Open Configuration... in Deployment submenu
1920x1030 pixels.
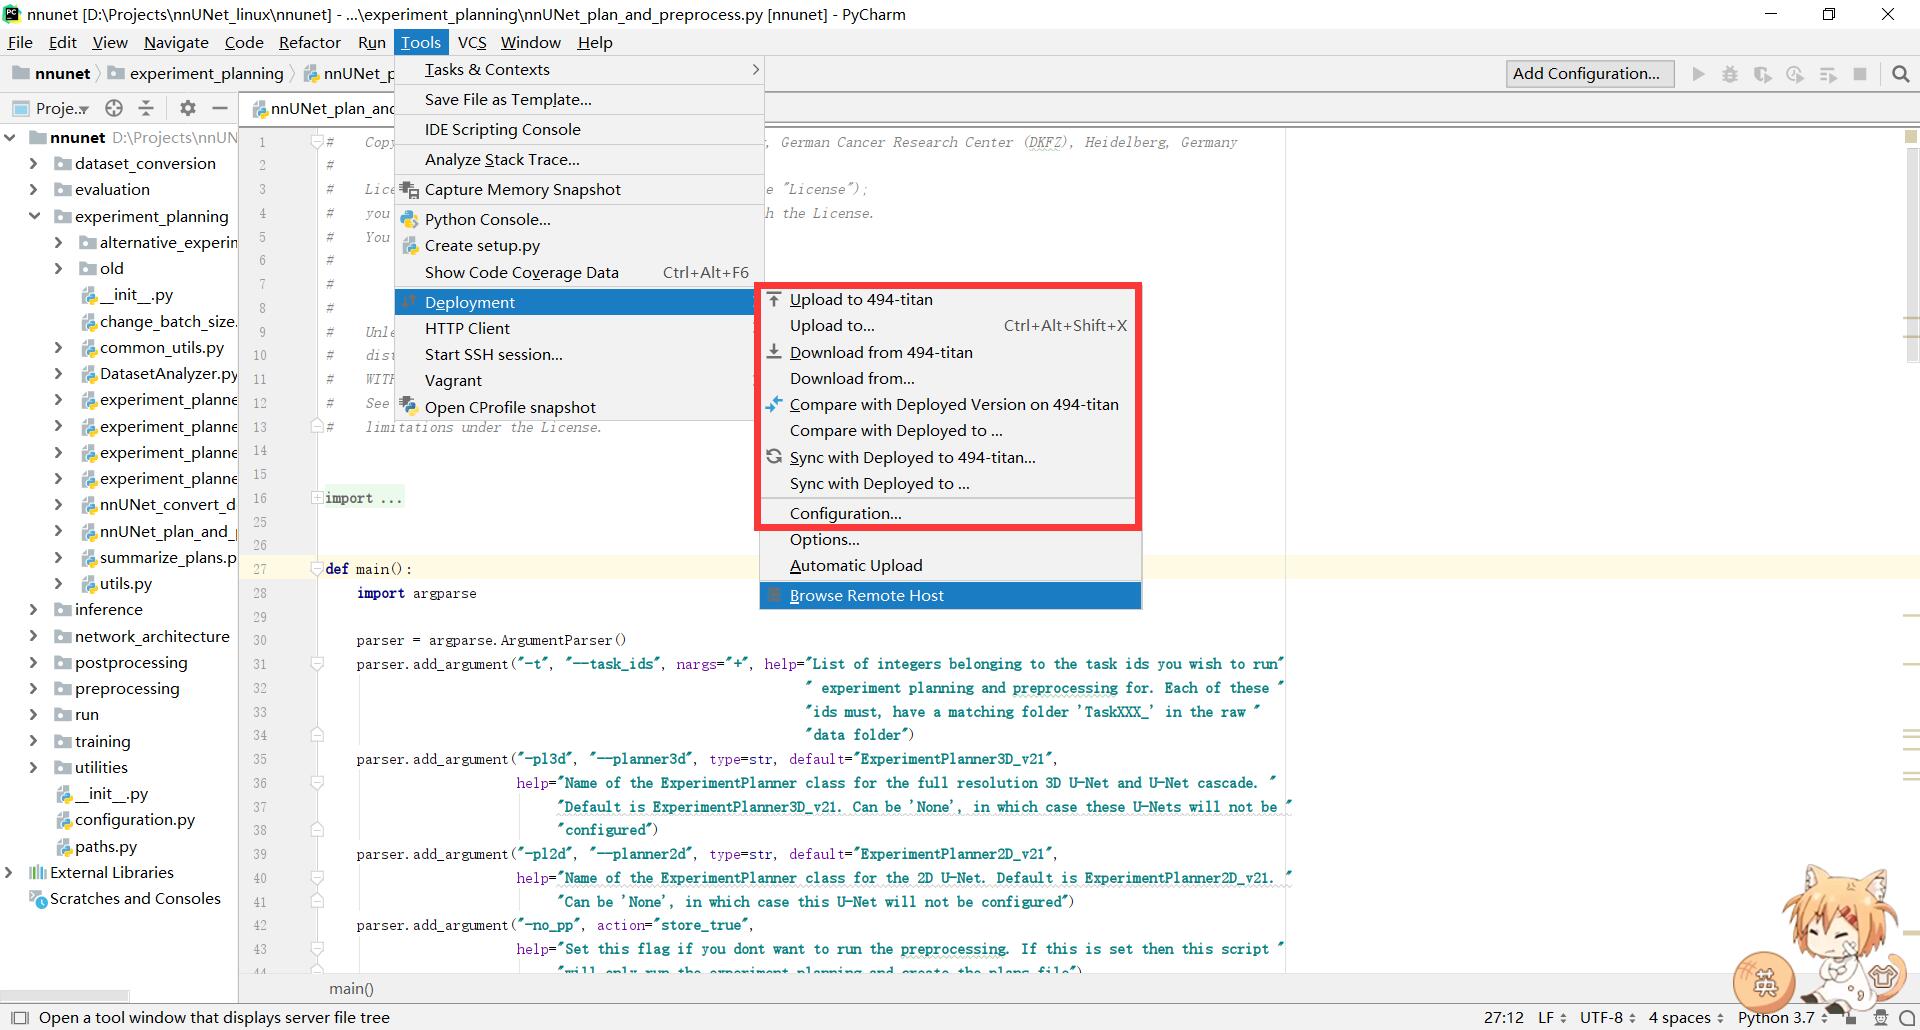click(x=950, y=513)
